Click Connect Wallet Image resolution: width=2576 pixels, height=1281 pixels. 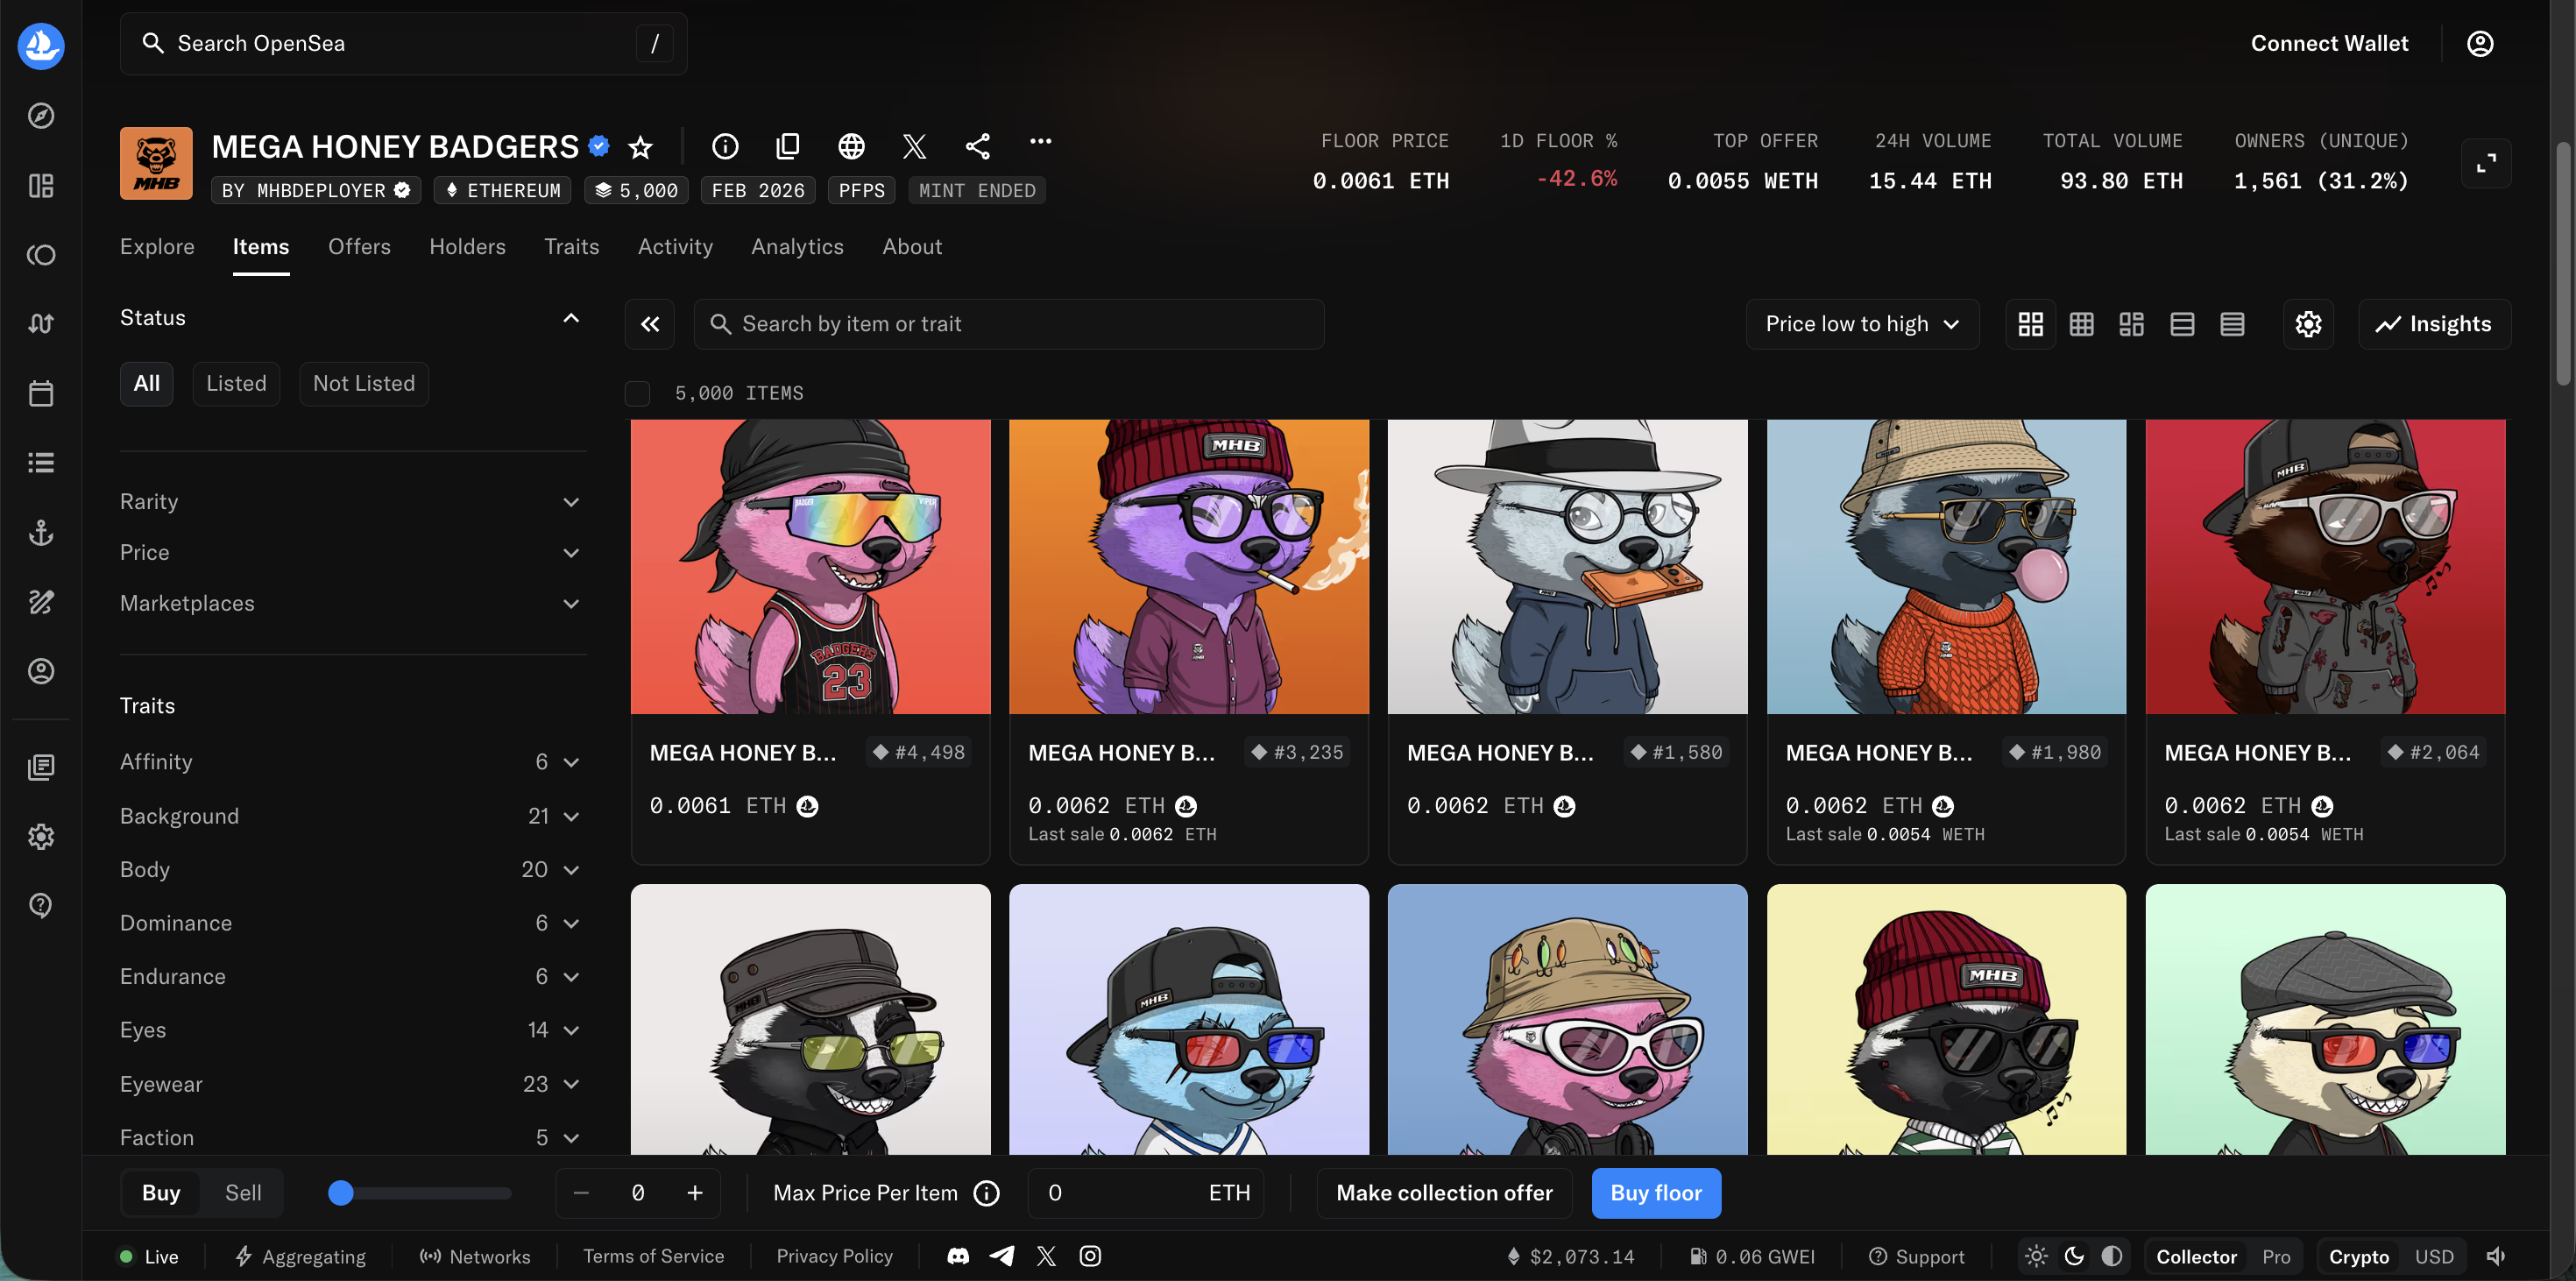tap(2329, 43)
